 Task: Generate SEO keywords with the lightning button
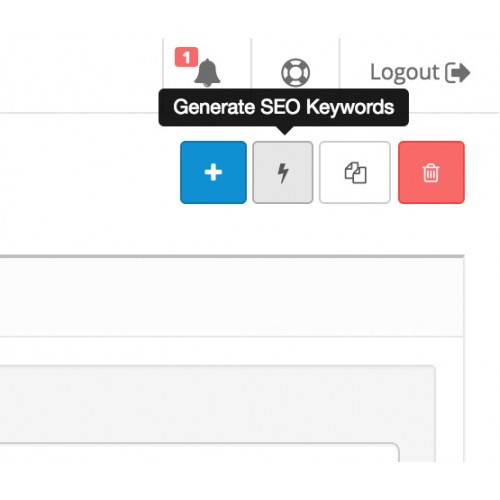point(283,172)
